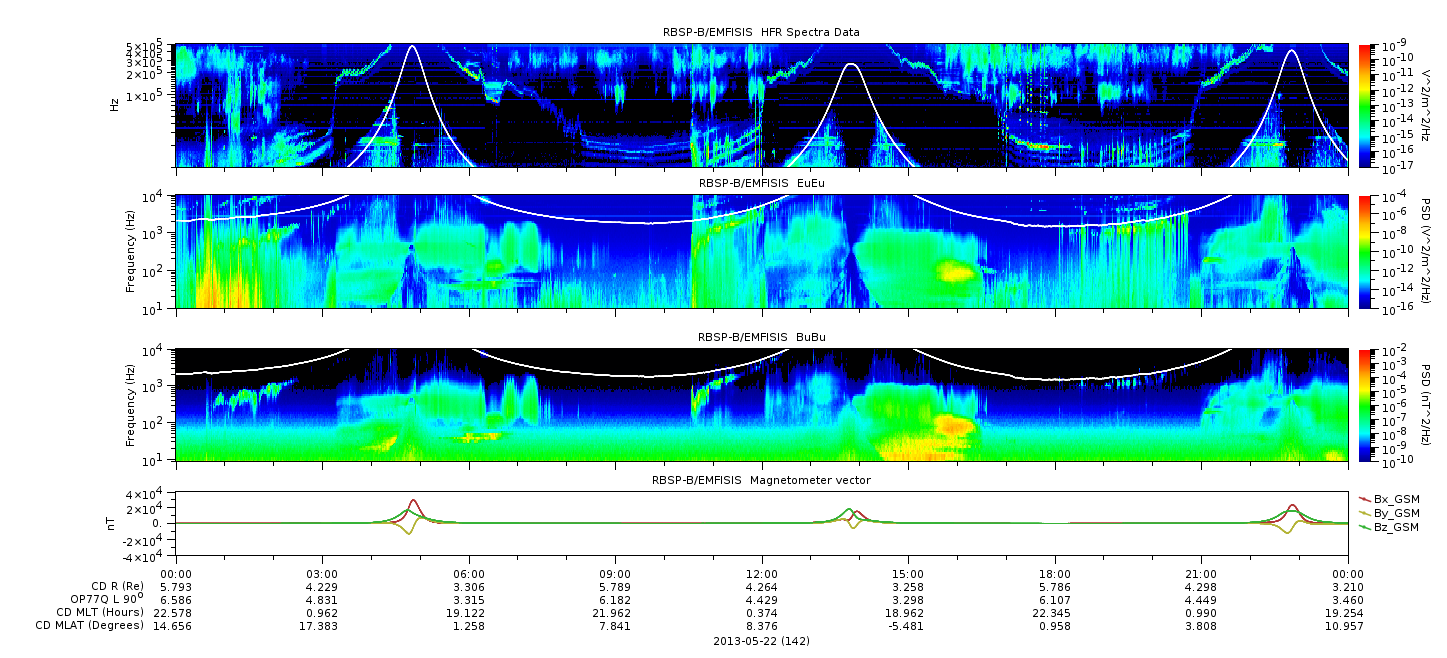Click the HFR Spectra Data plot title
The width and height of the screenshot is (1447, 658).
(761, 32)
